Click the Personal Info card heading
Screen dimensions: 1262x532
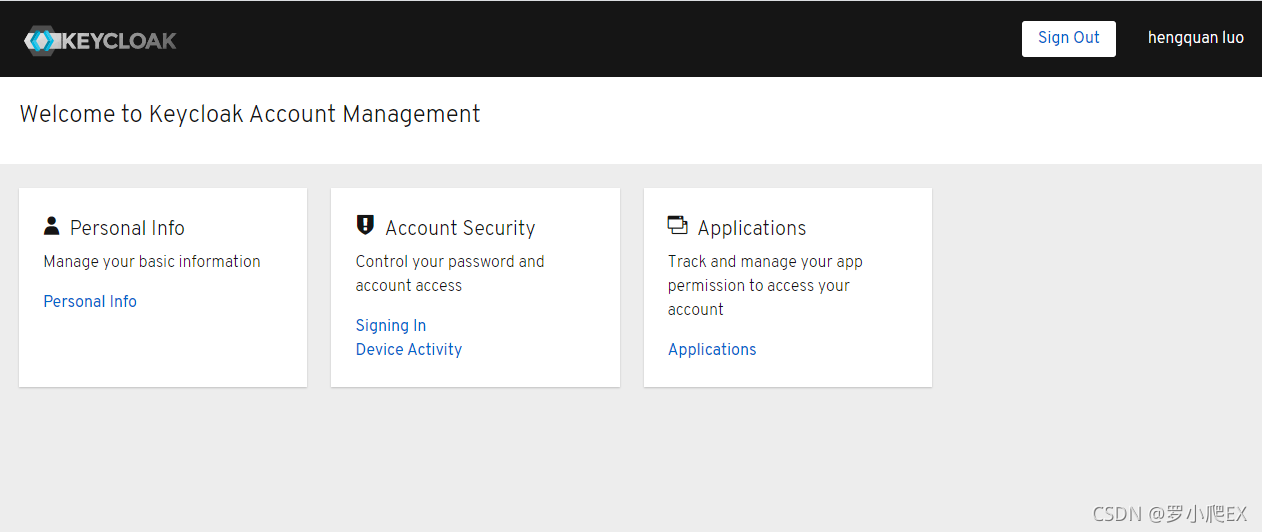127,228
